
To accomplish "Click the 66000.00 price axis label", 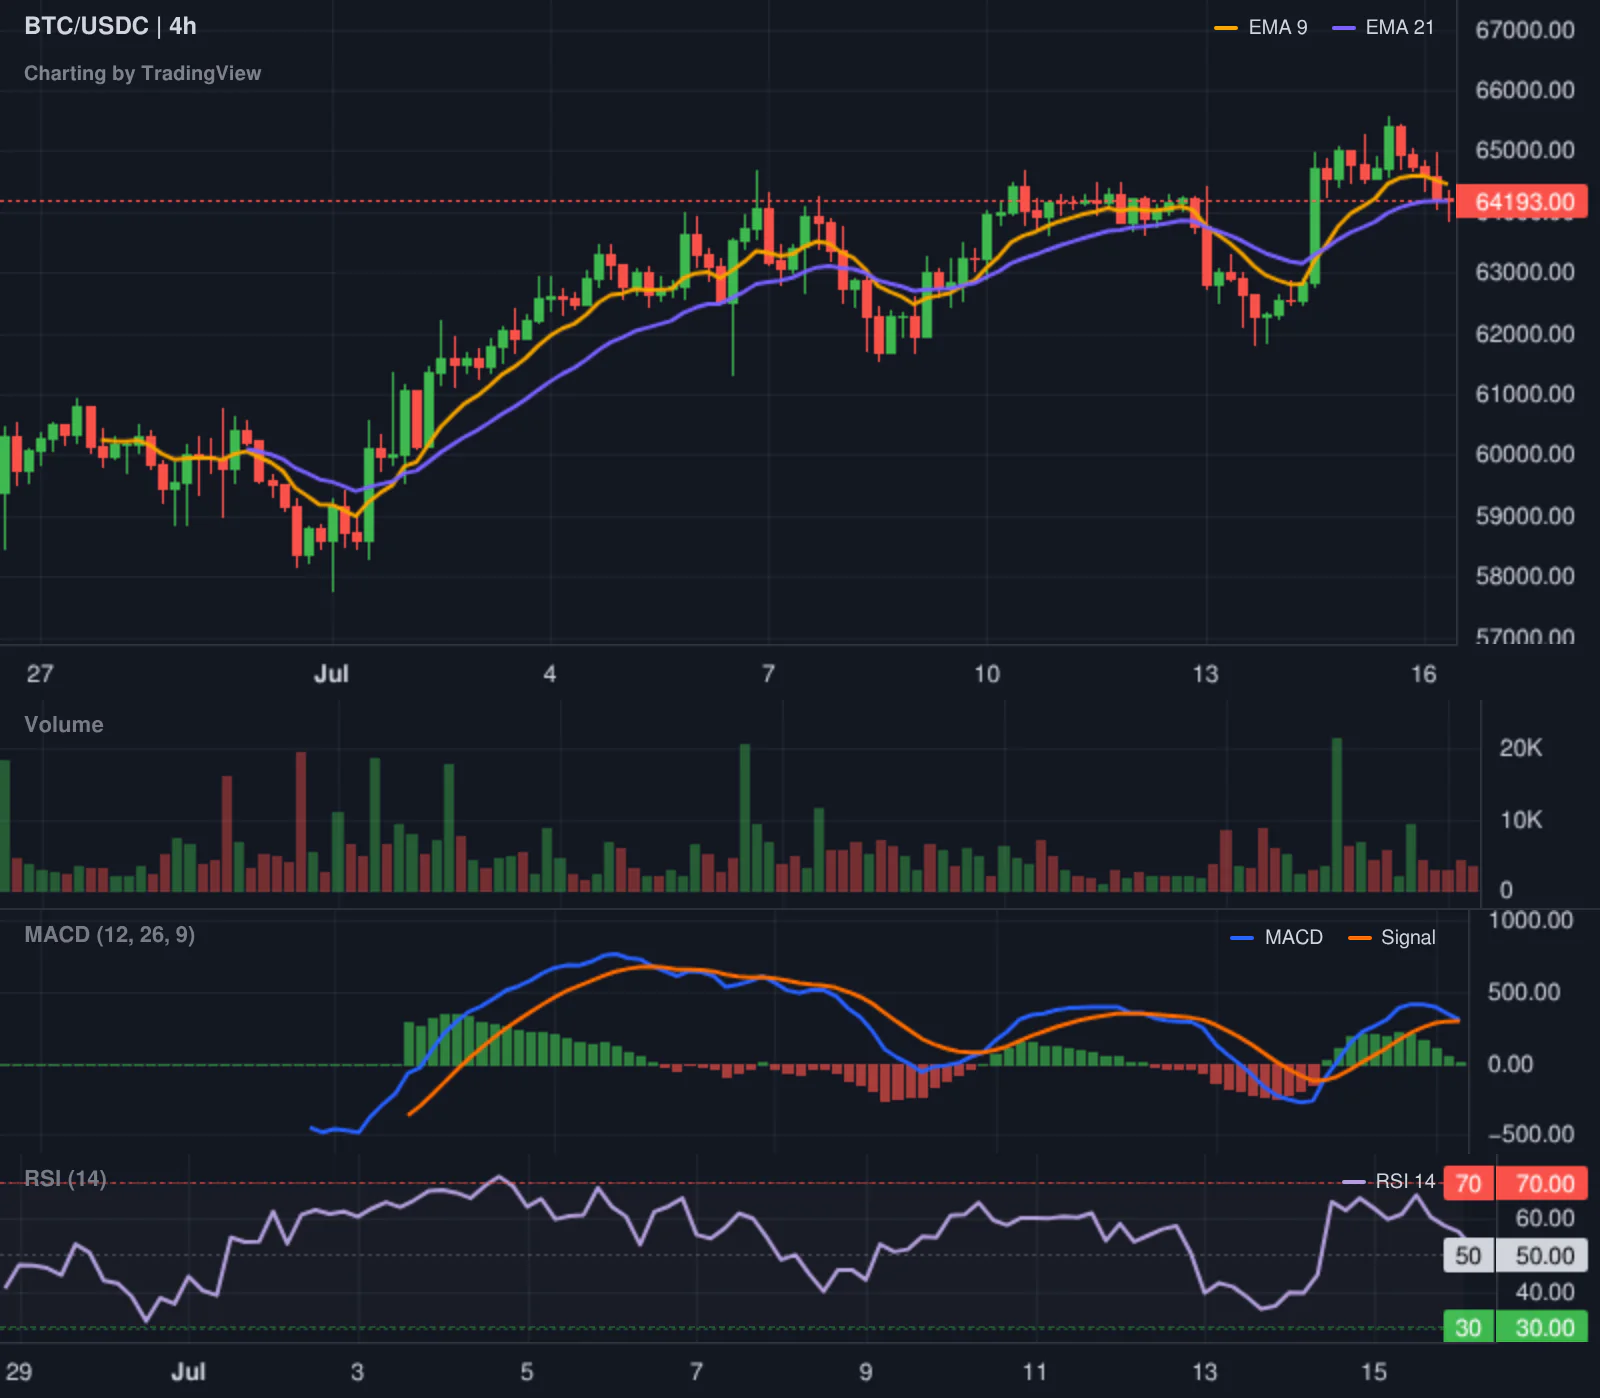I will 1525,90.
